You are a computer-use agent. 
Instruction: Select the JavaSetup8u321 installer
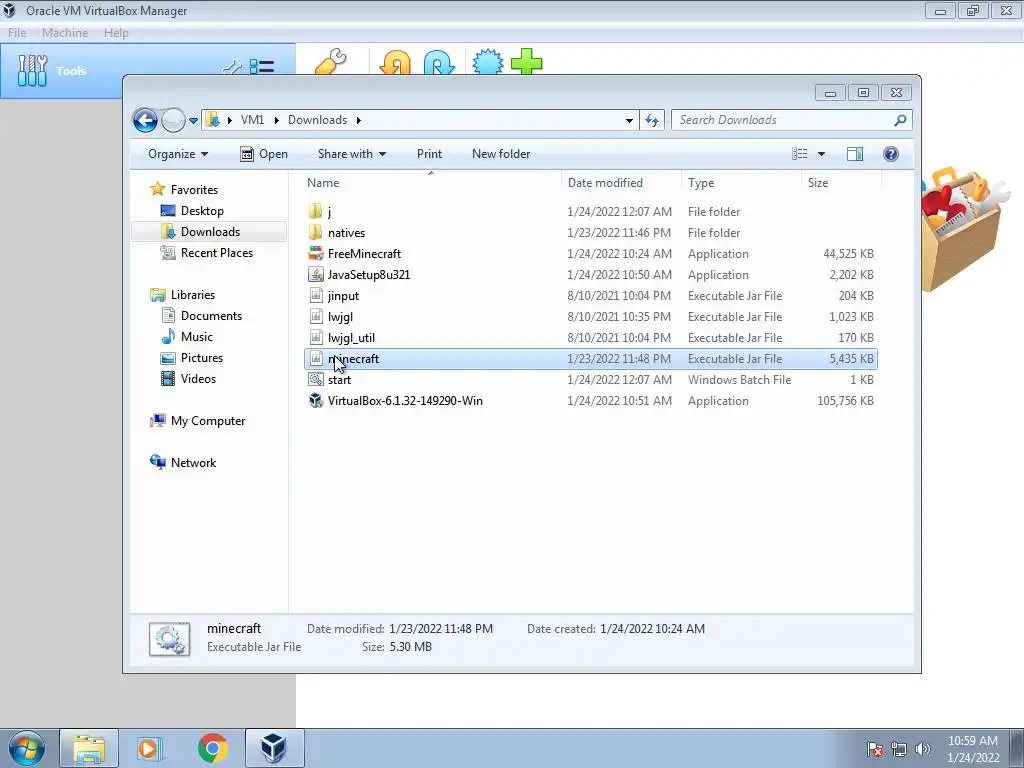590,275
